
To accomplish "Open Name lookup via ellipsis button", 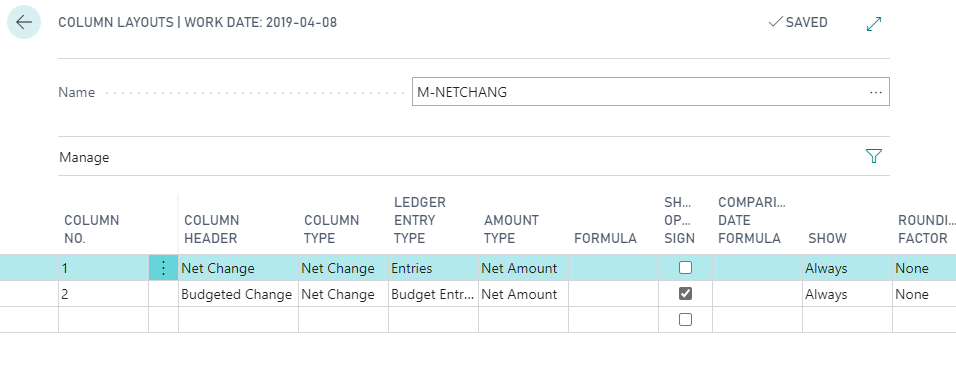I will click(x=876, y=92).
